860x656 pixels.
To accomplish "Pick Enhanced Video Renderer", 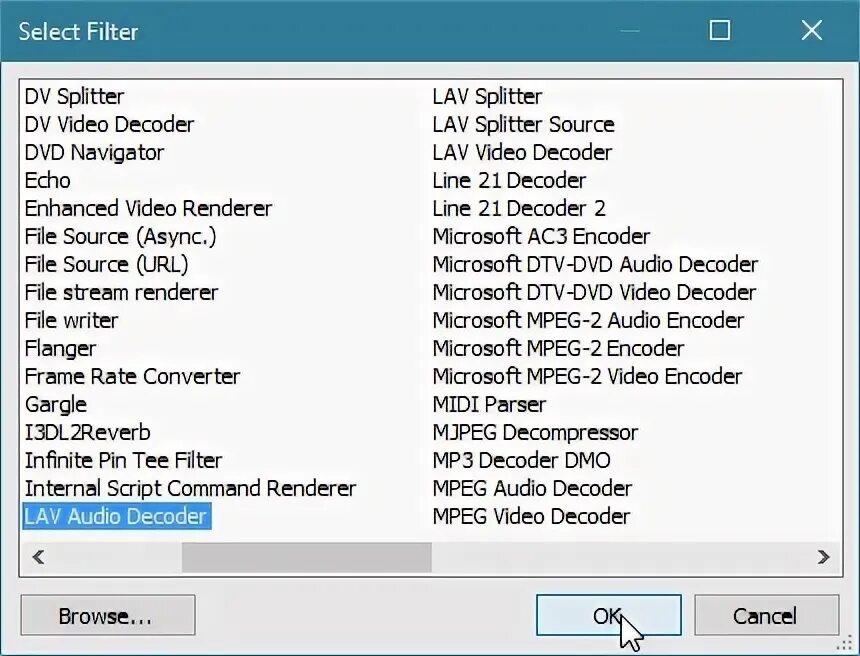I will coord(149,208).
